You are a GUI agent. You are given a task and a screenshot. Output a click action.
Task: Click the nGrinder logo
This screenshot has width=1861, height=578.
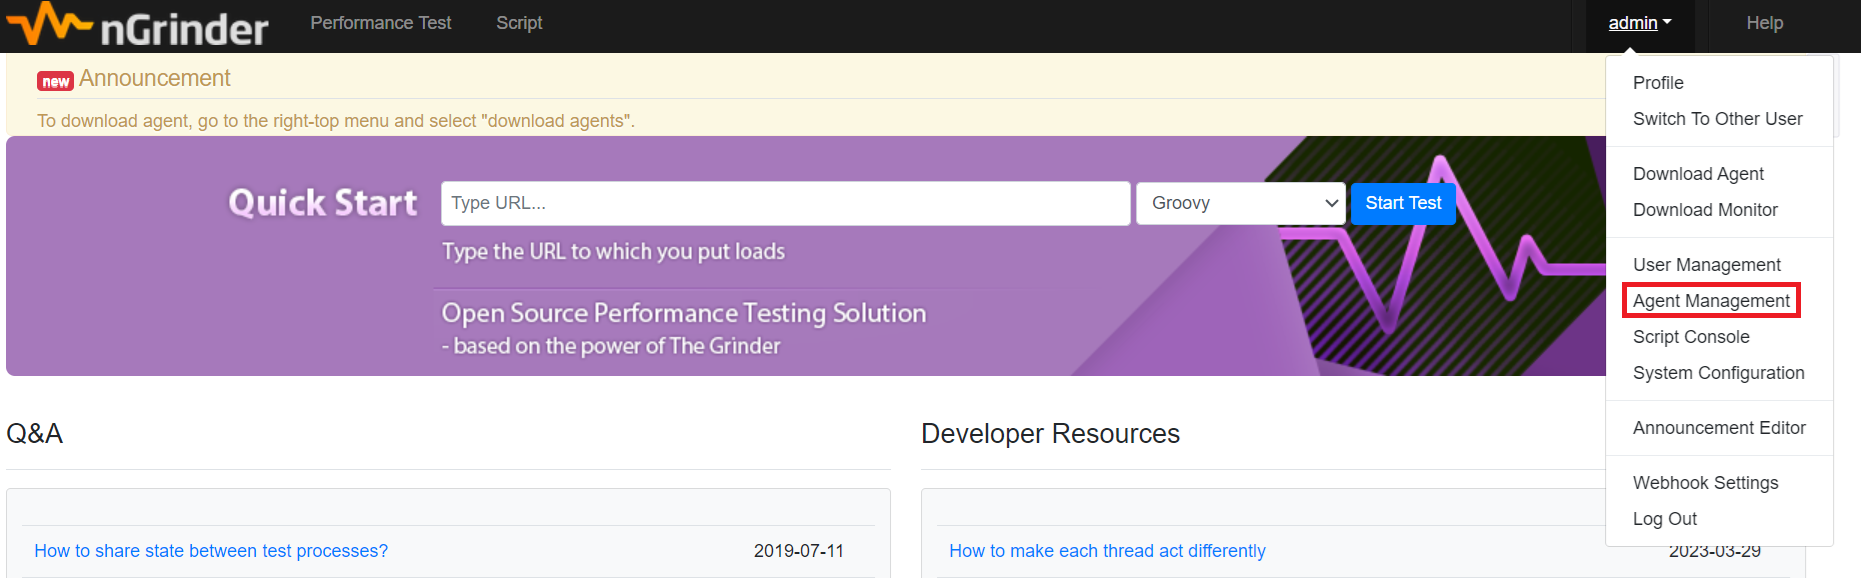[137, 25]
